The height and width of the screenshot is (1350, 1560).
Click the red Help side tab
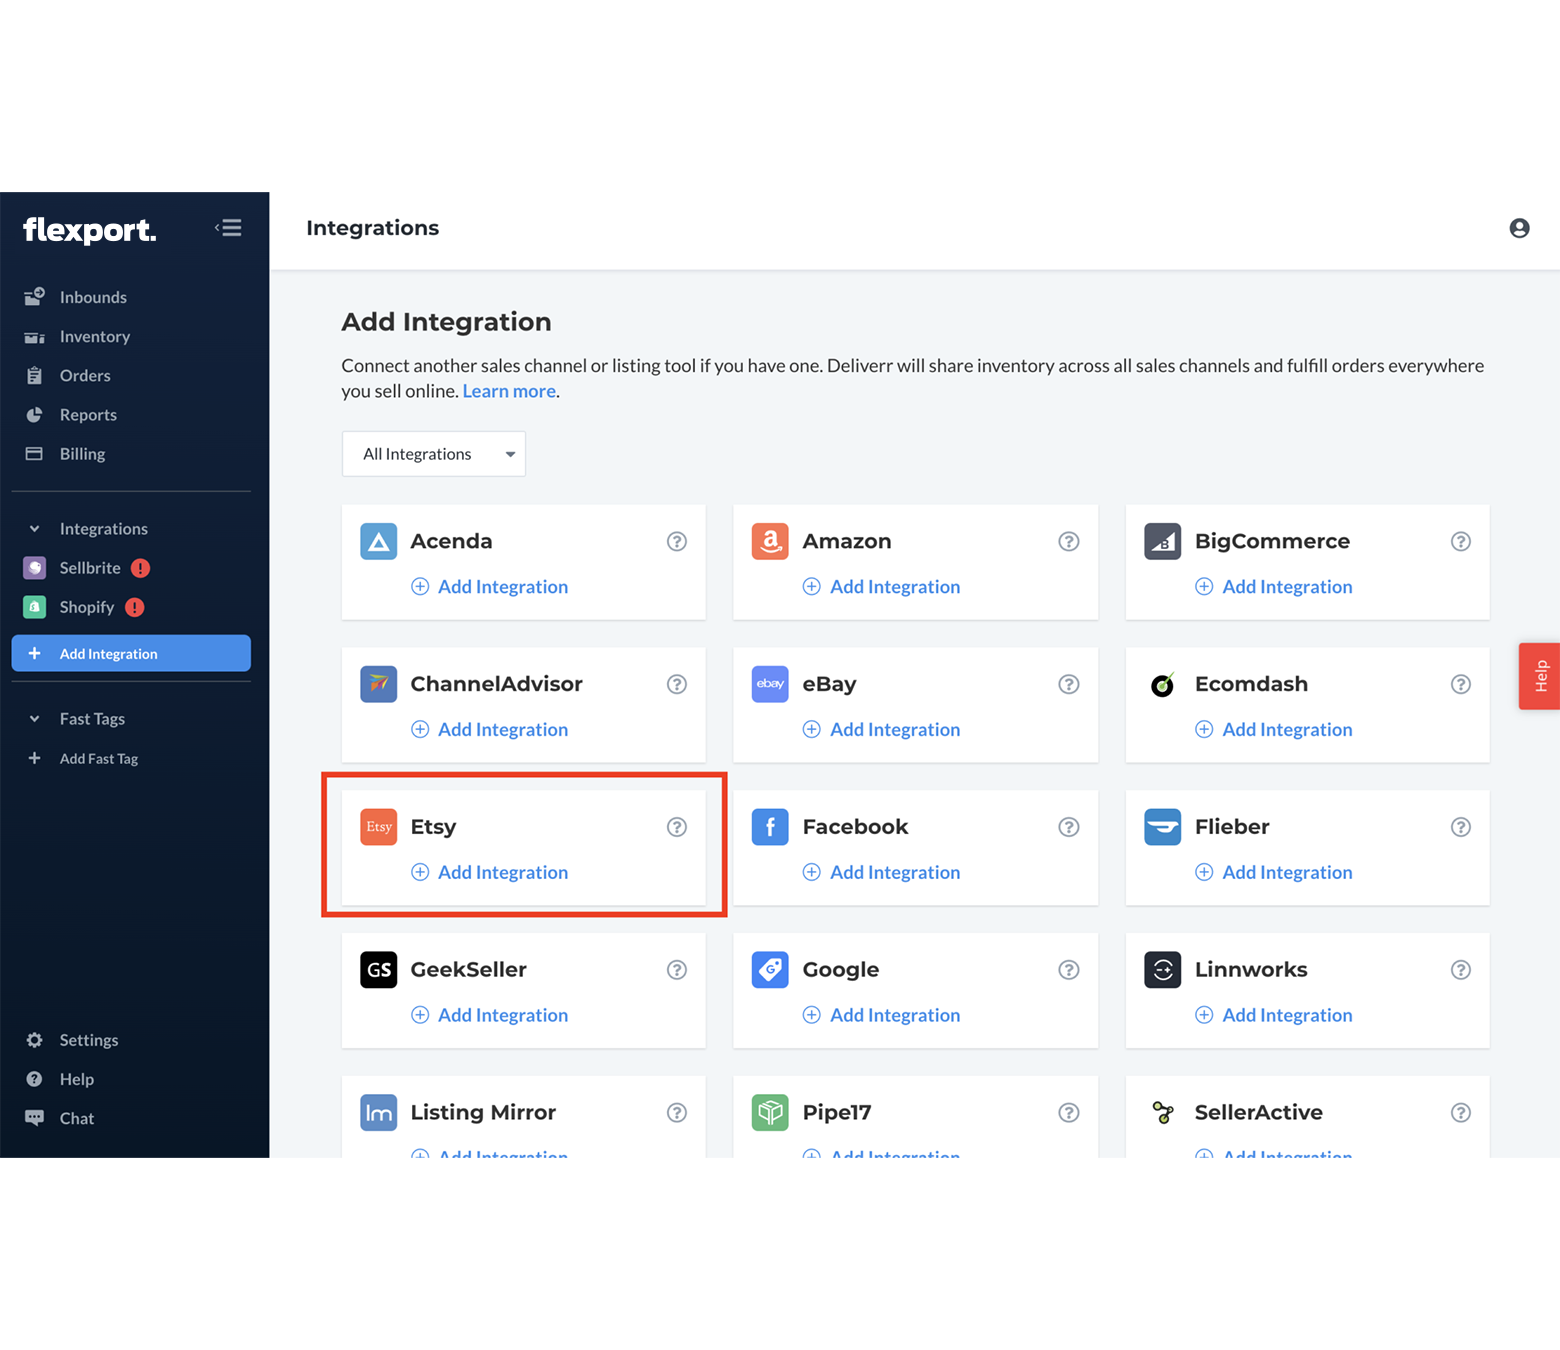click(1540, 676)
